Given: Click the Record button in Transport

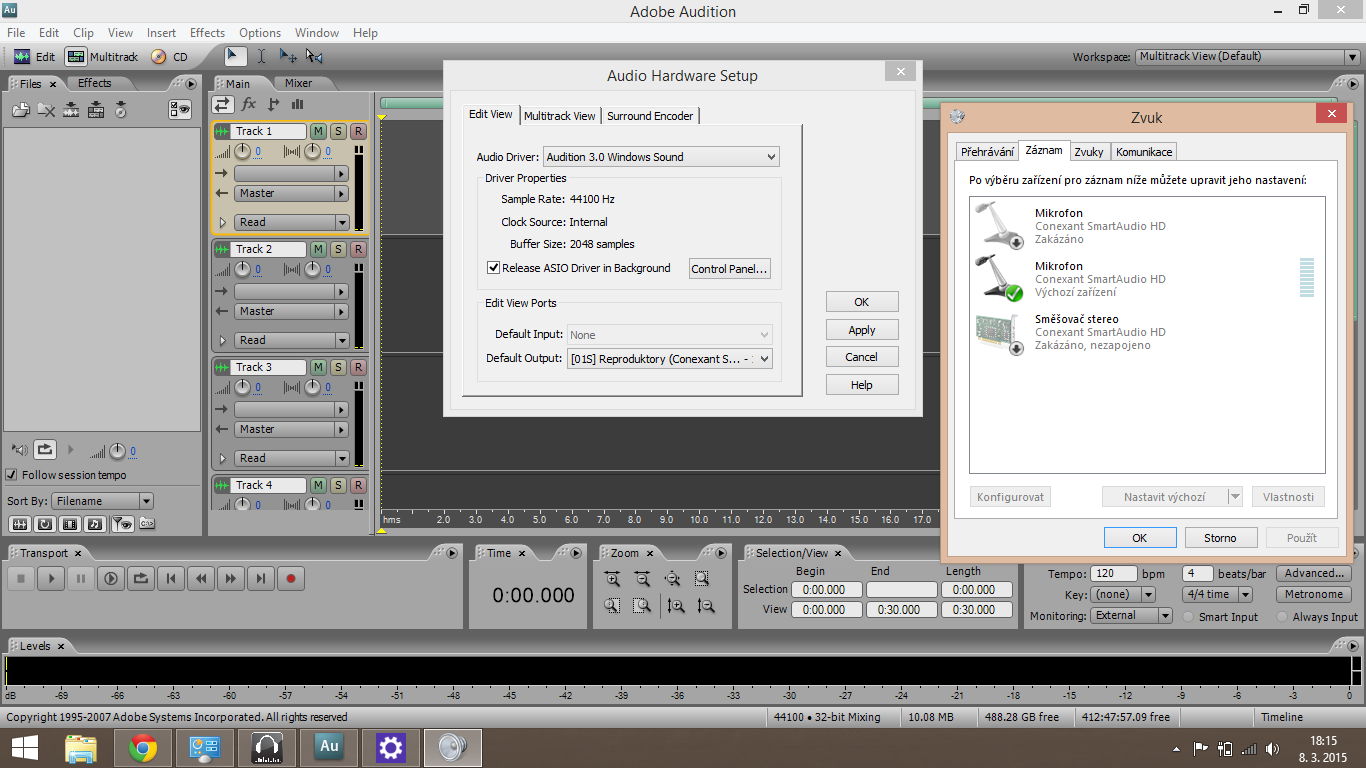Looking at the screenshot, I should [x=291, y=578].
